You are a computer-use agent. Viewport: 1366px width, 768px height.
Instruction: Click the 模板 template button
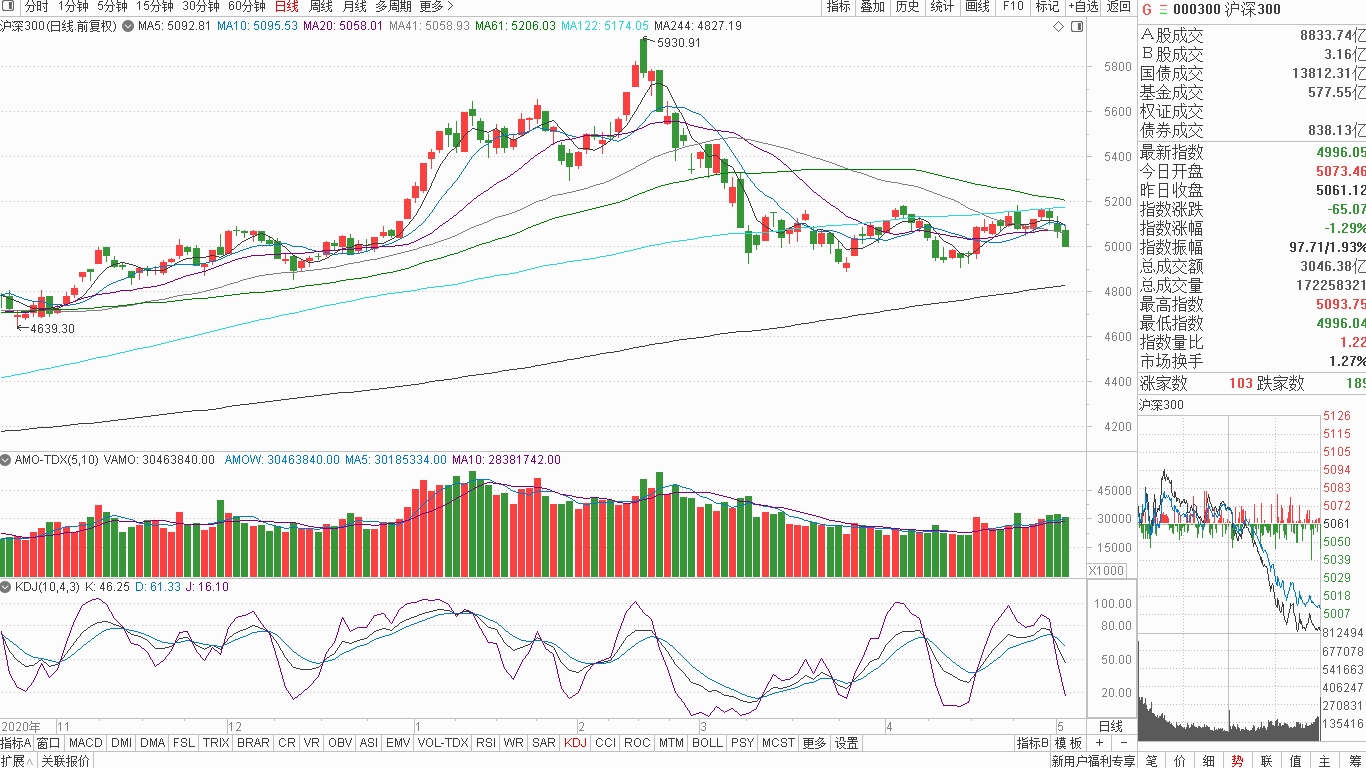pyautogui.click(x=1069, y=743)
